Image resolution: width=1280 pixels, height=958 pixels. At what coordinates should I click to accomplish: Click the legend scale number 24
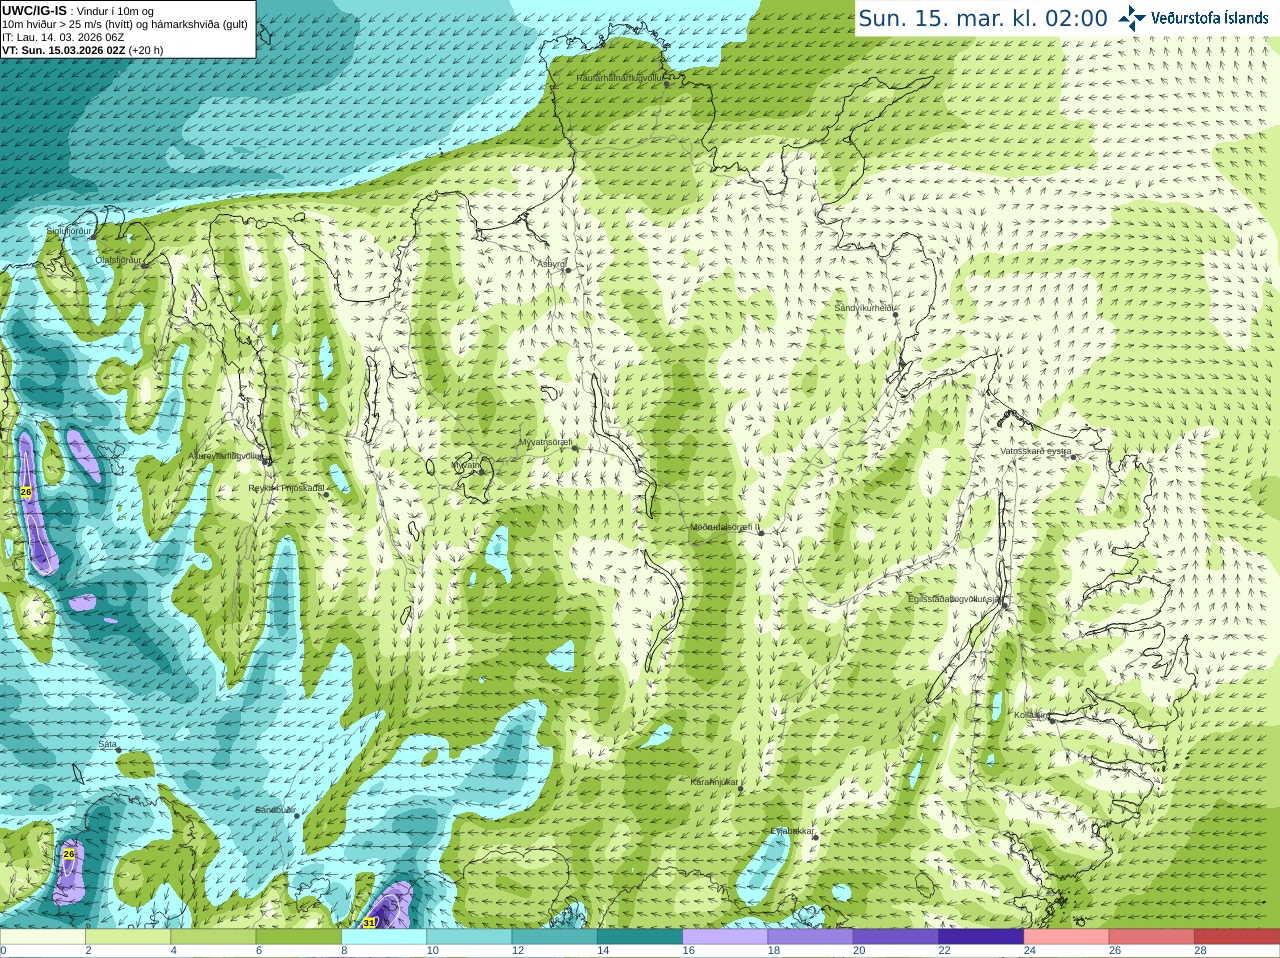pyautogui.click(x=1030, y=951)
